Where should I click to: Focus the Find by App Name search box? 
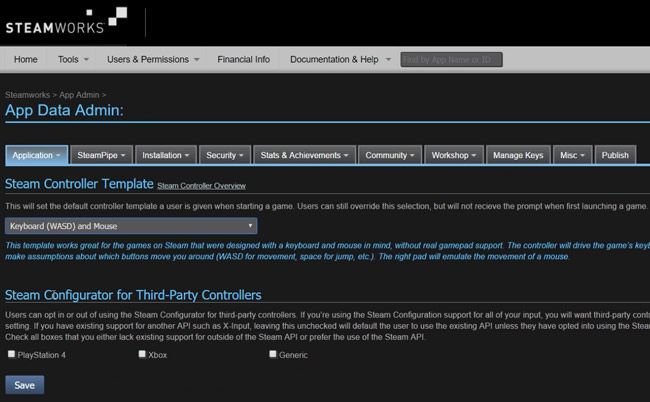pos(451,59)
